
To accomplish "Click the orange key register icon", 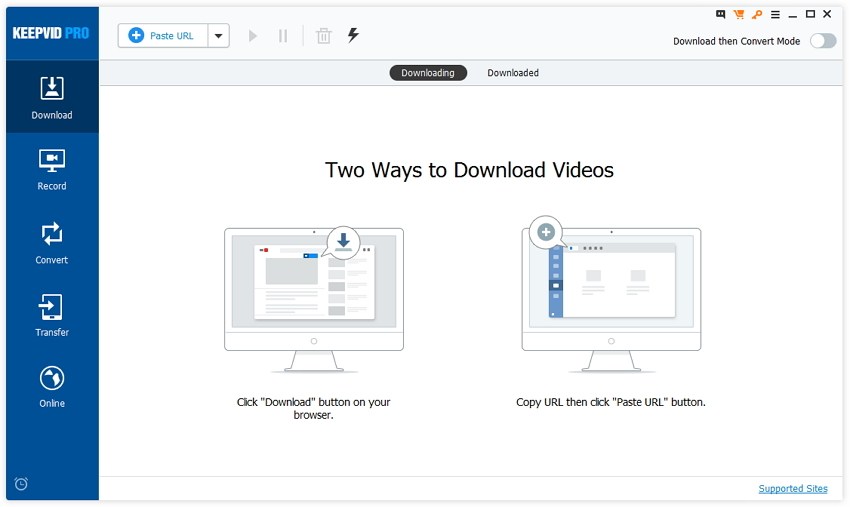I will tap(756, 14).
